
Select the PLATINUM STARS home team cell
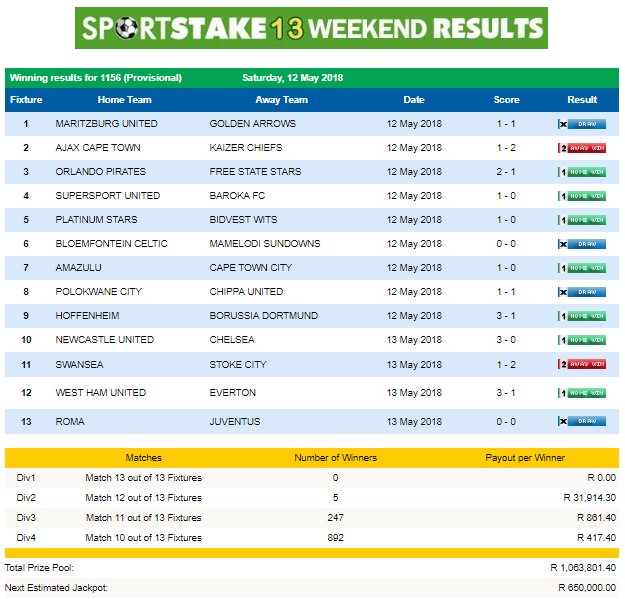[x=96, y=220]
